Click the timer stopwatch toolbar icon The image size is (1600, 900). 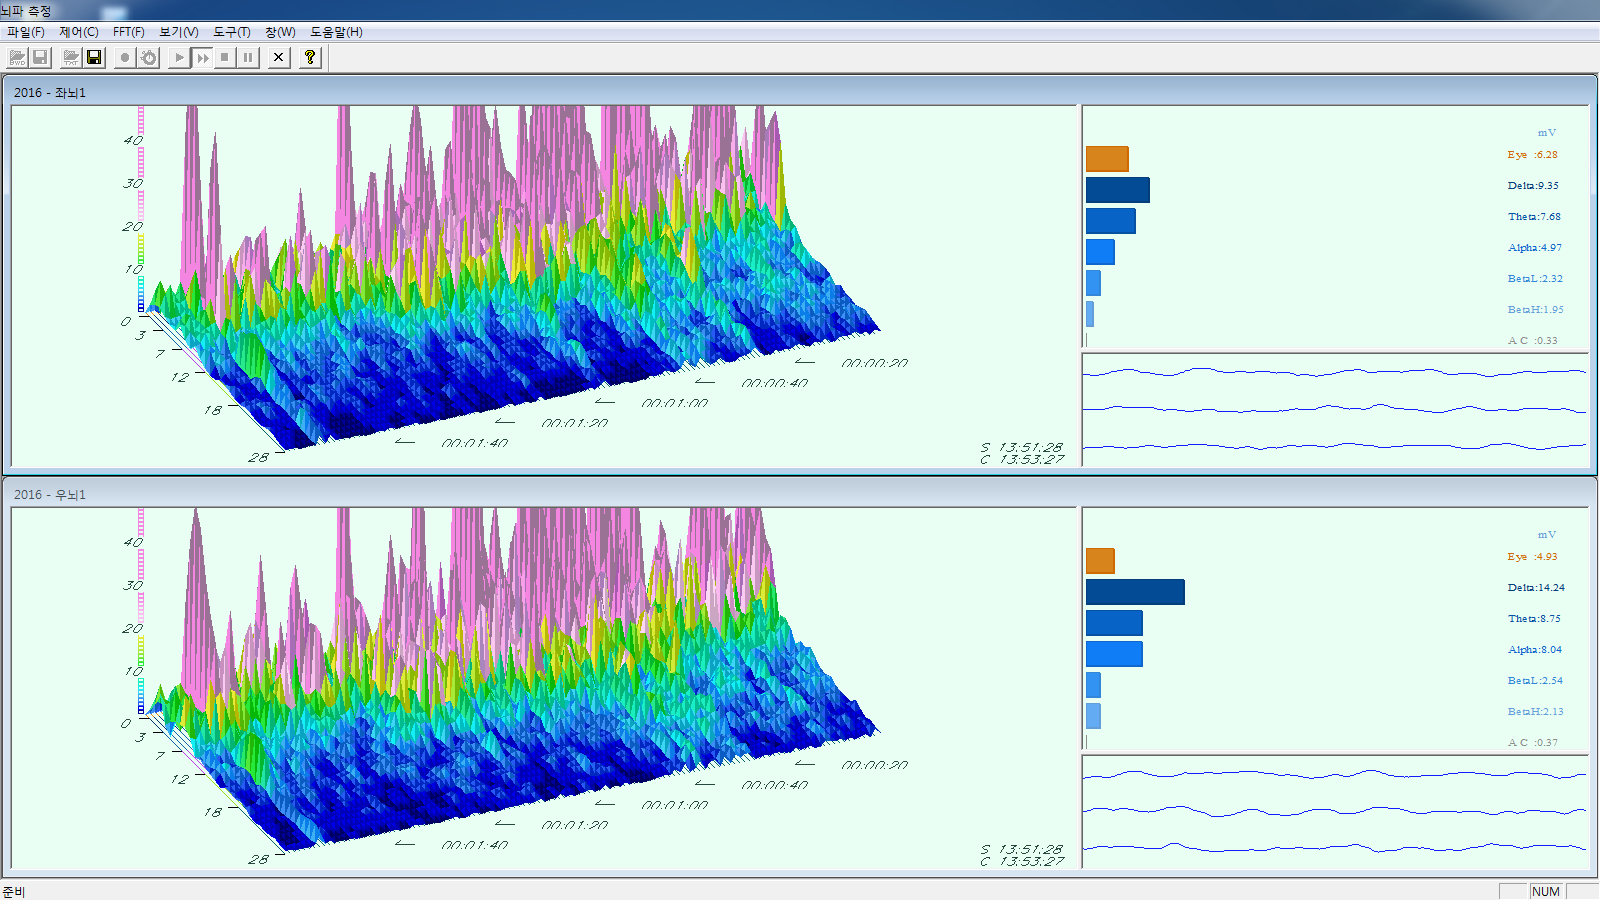(149, 58)
